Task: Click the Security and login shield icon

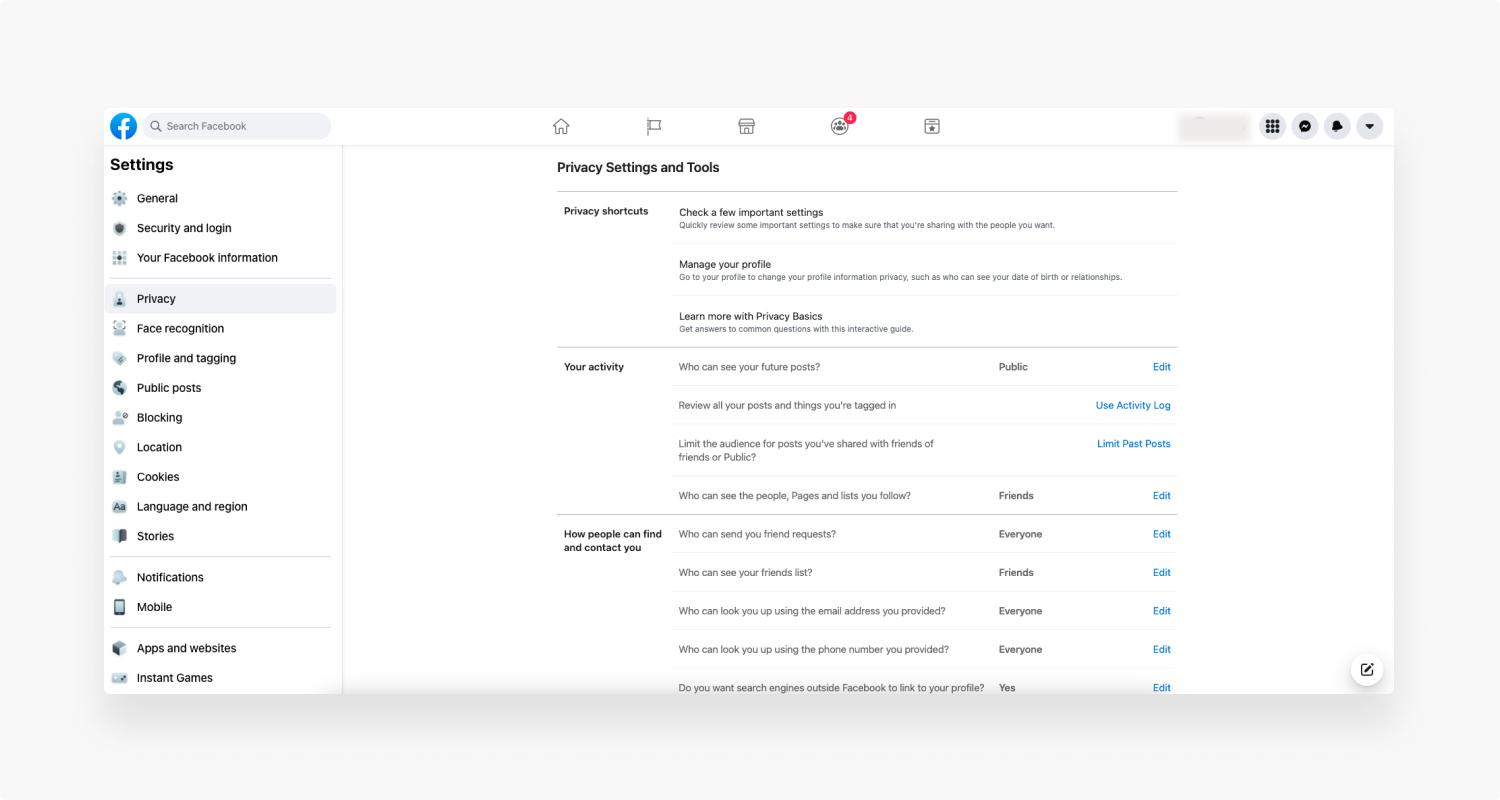Action: (x=120, y=228)
